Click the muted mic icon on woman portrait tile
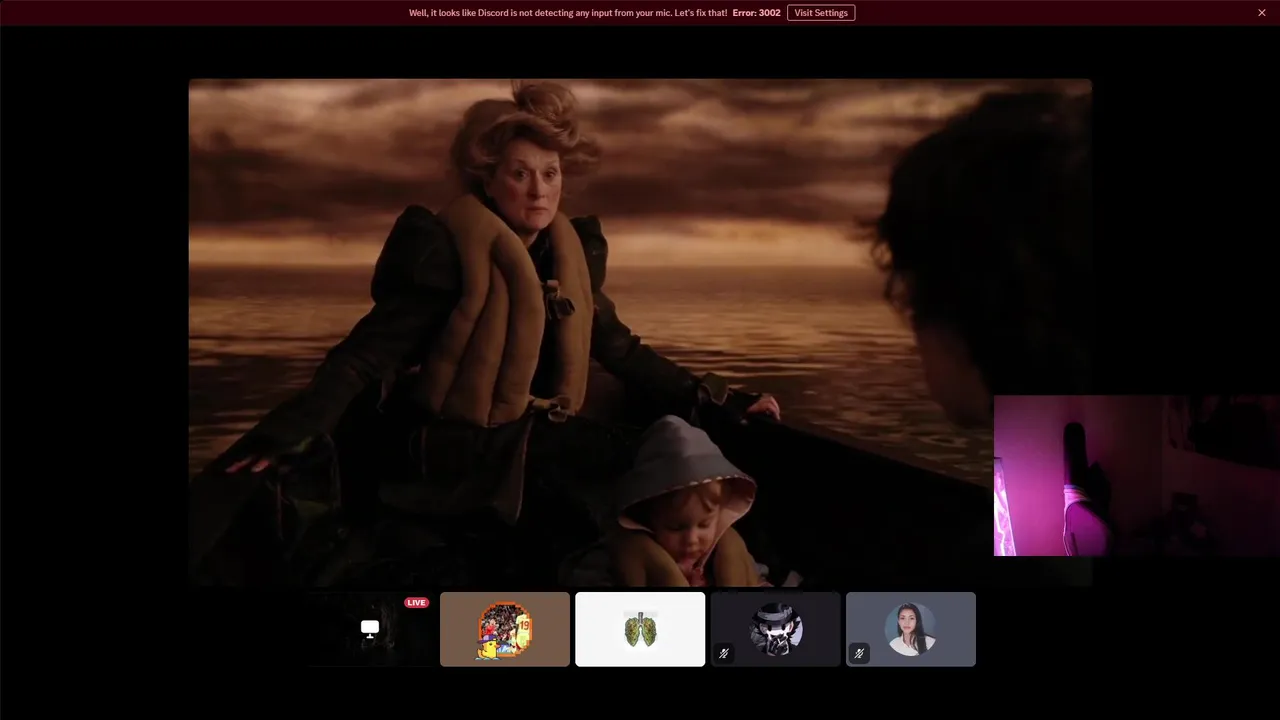The width and height of the screenshot is (1280, 720). tap(859, 653)
